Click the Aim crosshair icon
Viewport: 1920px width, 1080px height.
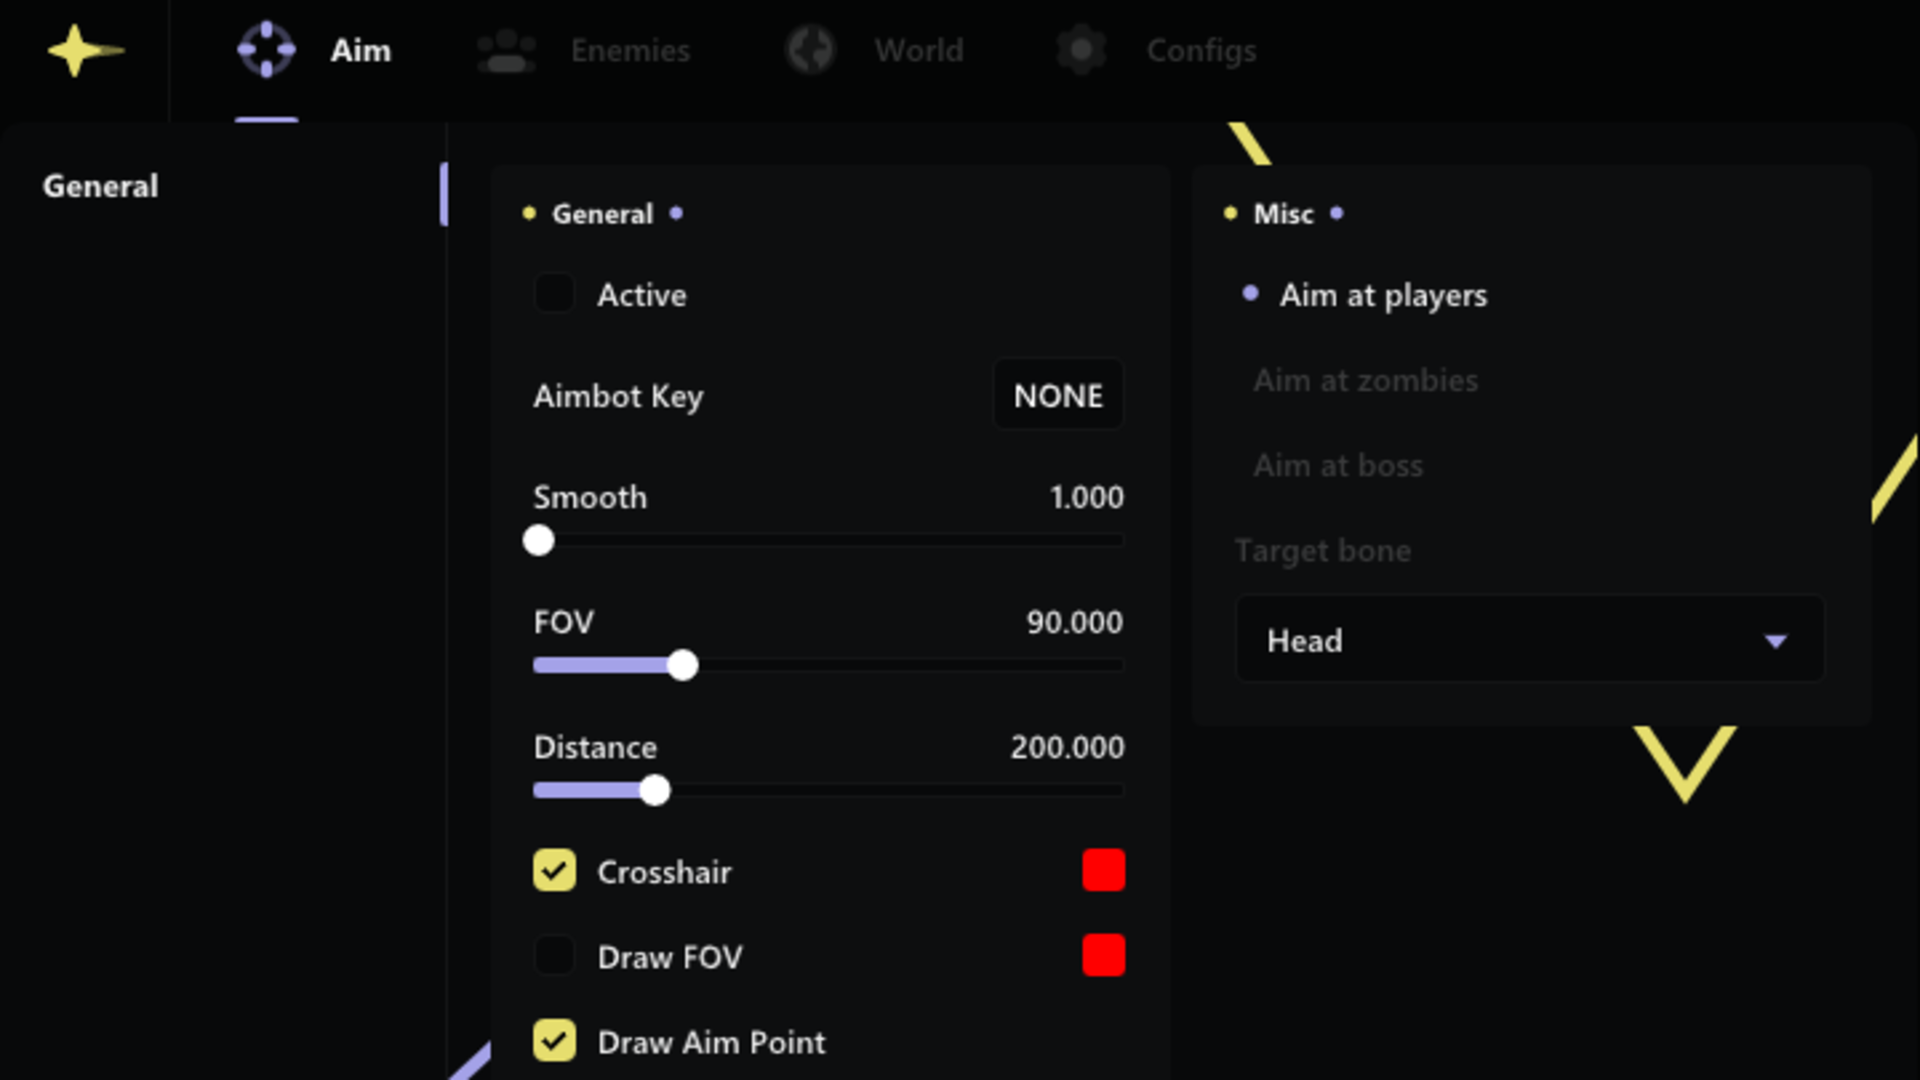point(266,50)
